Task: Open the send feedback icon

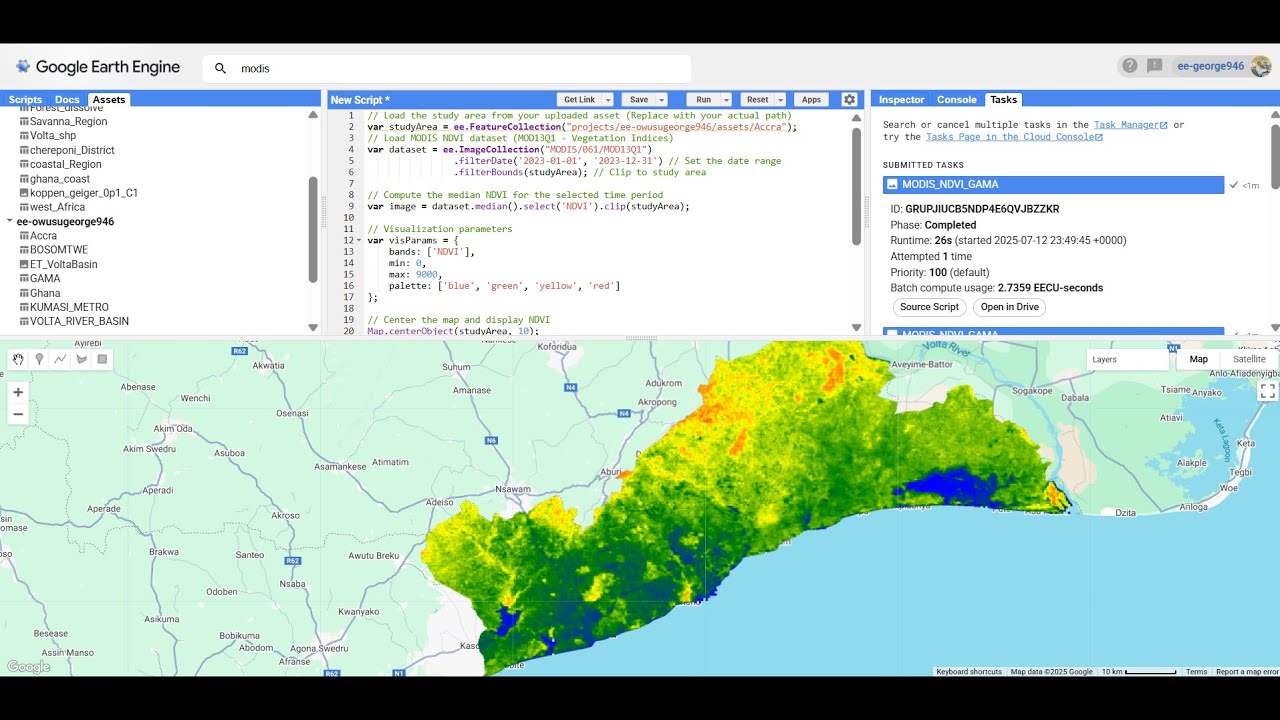Action: pyautogui.click(x=1154, y=66)
